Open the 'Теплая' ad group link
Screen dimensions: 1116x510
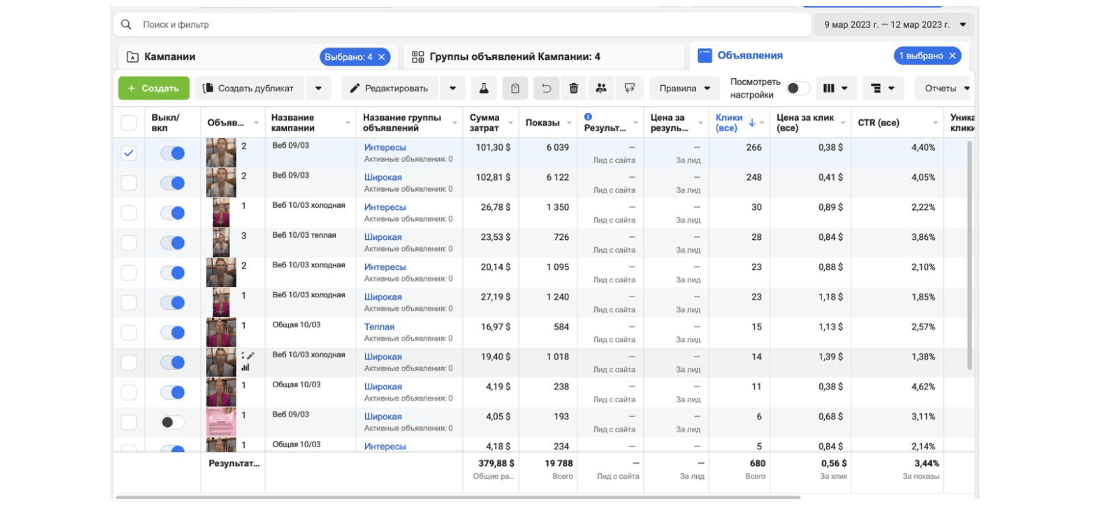pyautogui.click(x=379, y=327)
